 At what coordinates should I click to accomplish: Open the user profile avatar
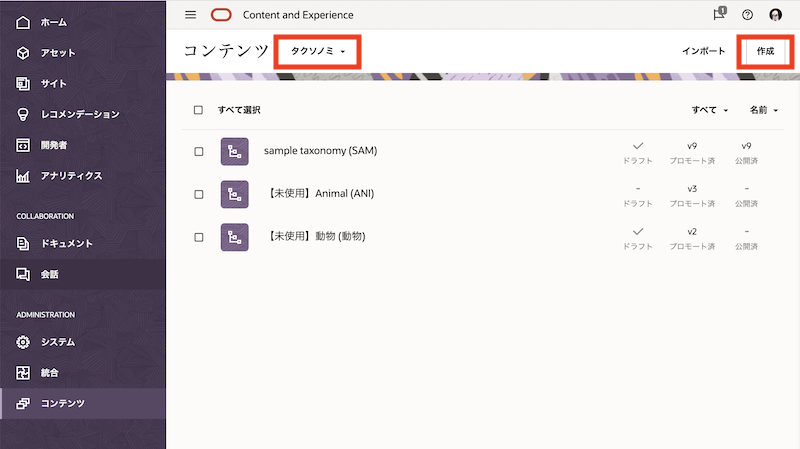(776, 15)
